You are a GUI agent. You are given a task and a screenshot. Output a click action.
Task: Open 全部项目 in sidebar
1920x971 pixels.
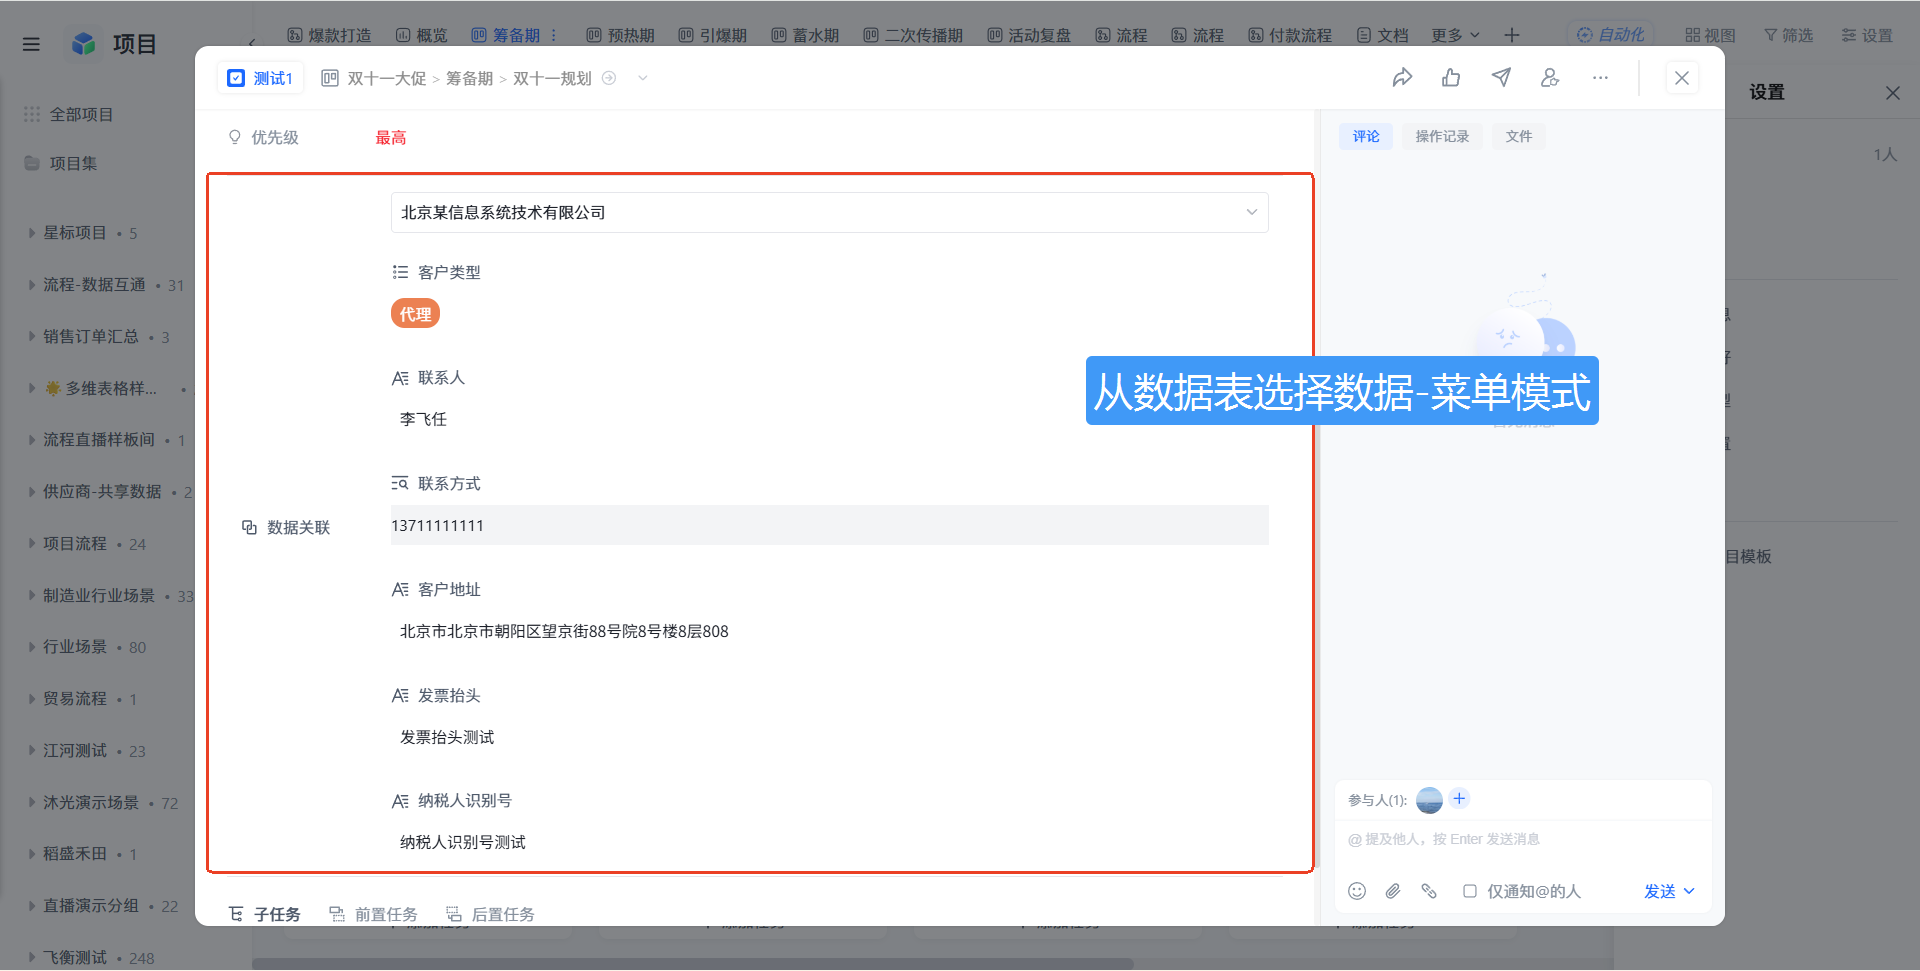pyautogui.click(x=68, y=114)
